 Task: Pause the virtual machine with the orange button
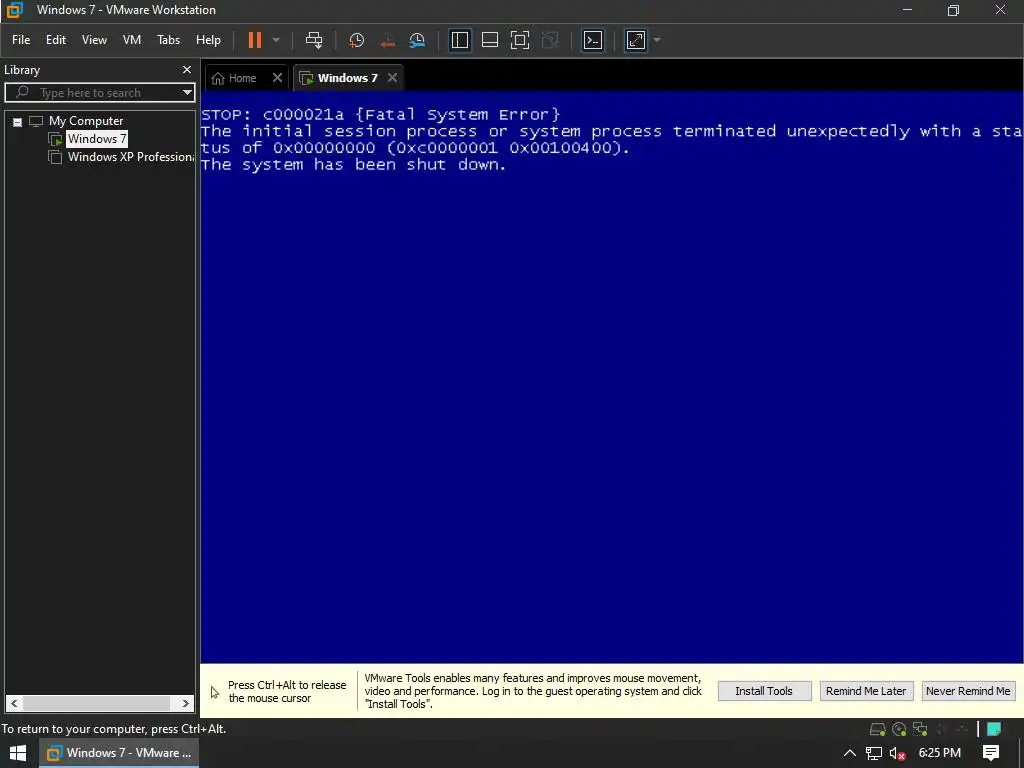255,40
